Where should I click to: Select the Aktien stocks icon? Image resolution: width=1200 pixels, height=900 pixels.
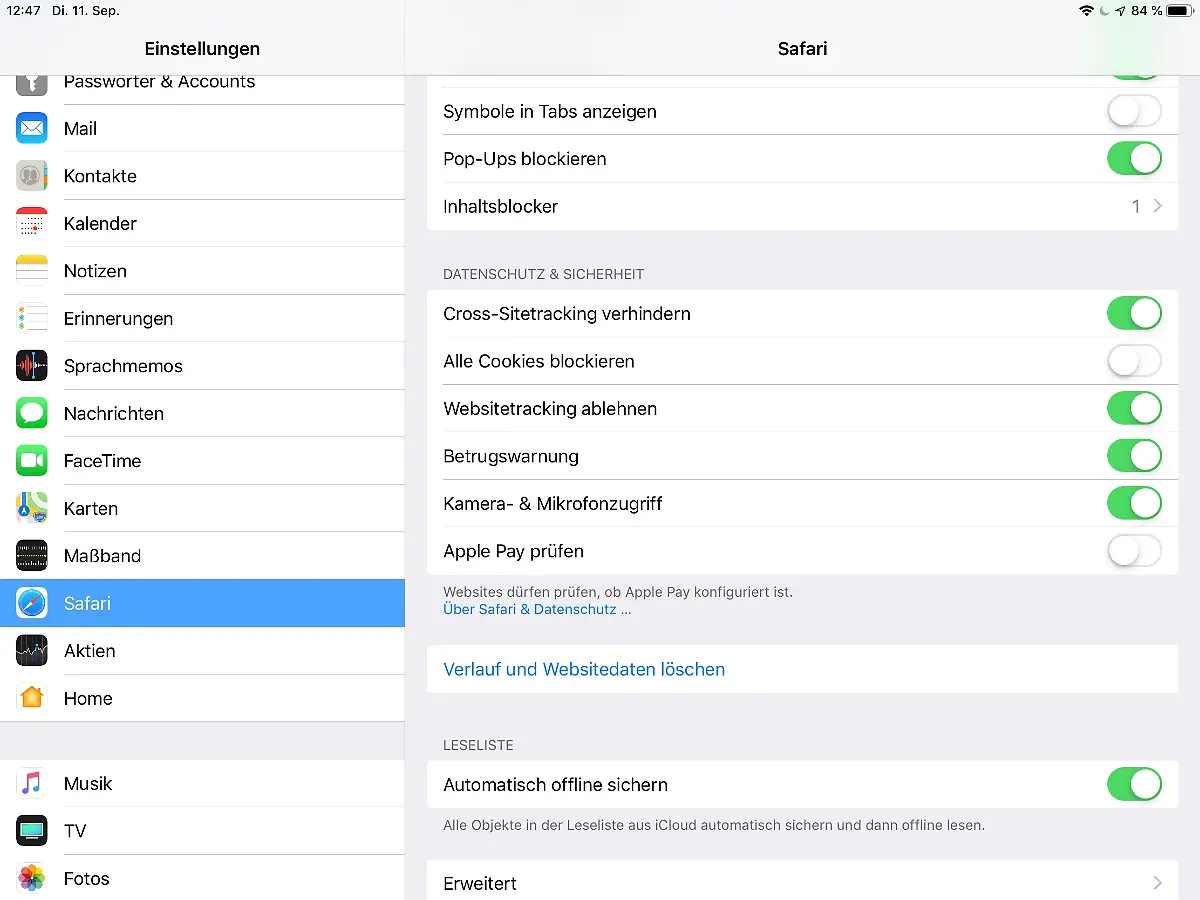tap(32, 651)
